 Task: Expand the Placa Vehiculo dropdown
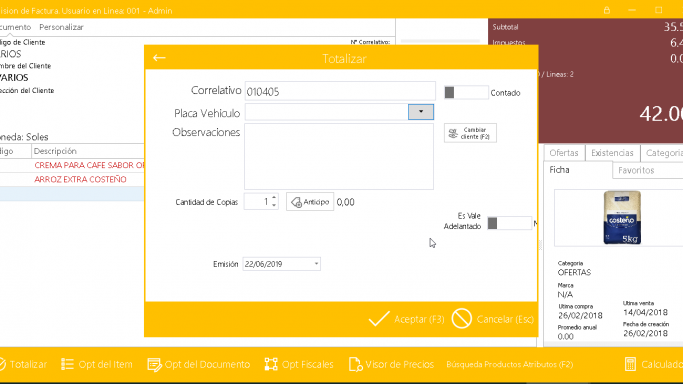coord(421,112)
